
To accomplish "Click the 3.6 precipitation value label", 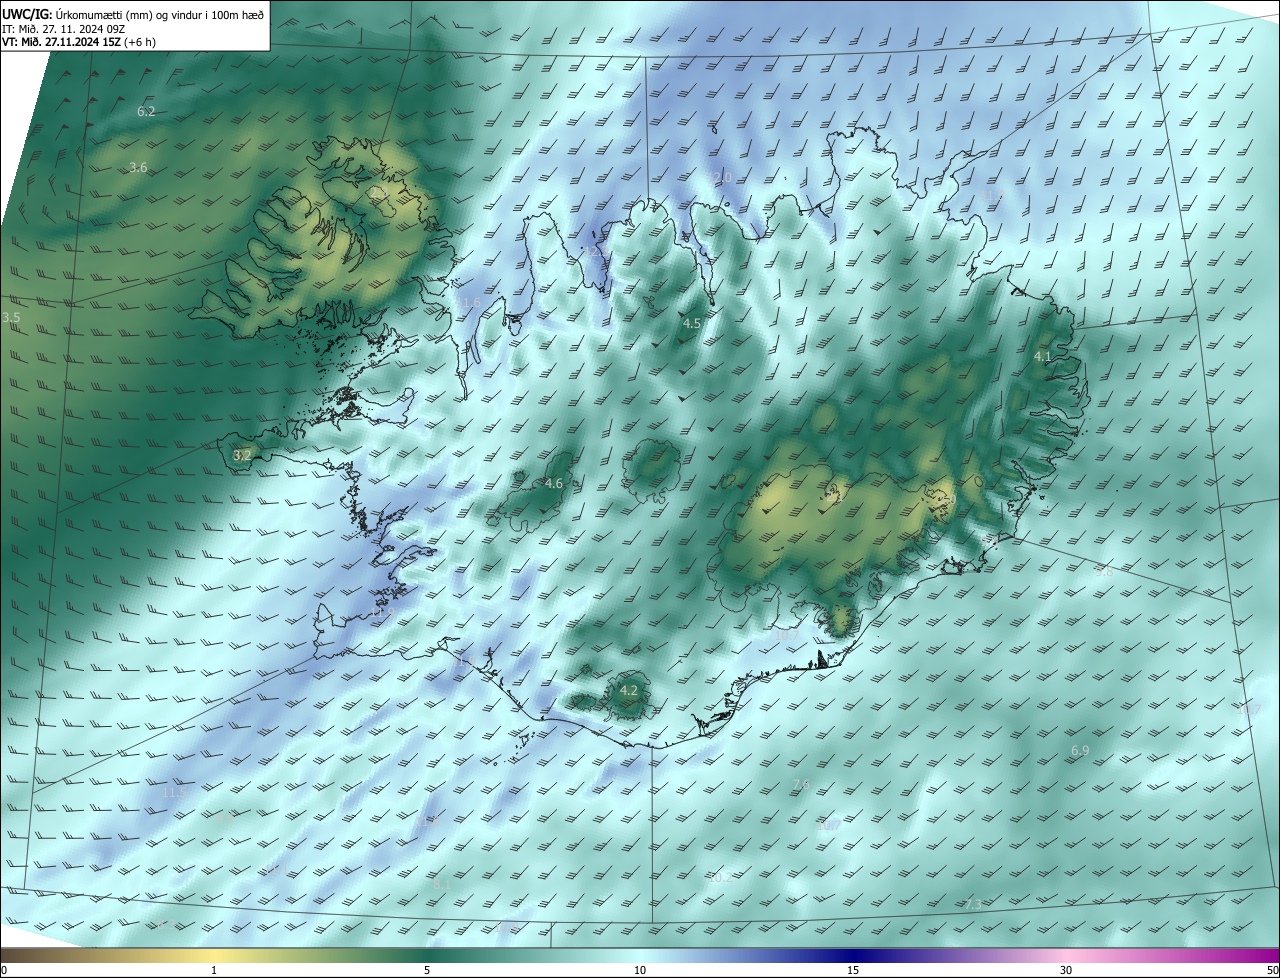I will 139,168.
